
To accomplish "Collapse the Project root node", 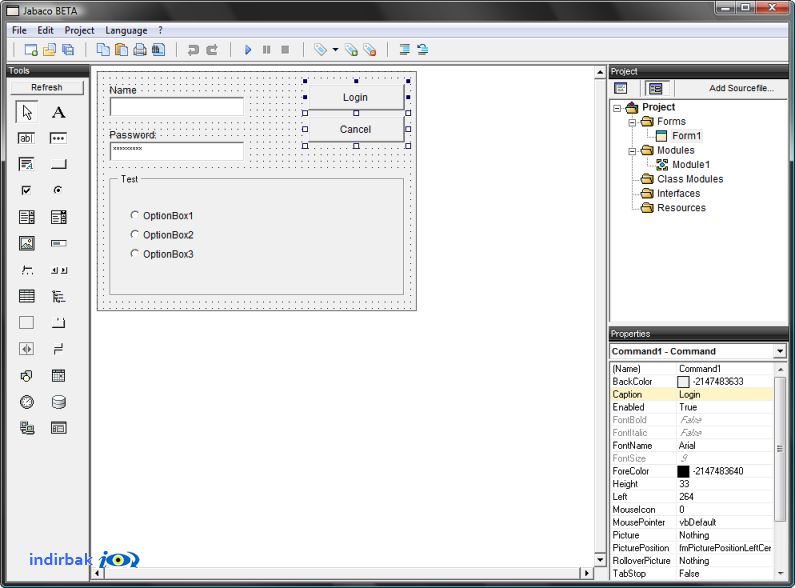I will click(x=617, y=108).
